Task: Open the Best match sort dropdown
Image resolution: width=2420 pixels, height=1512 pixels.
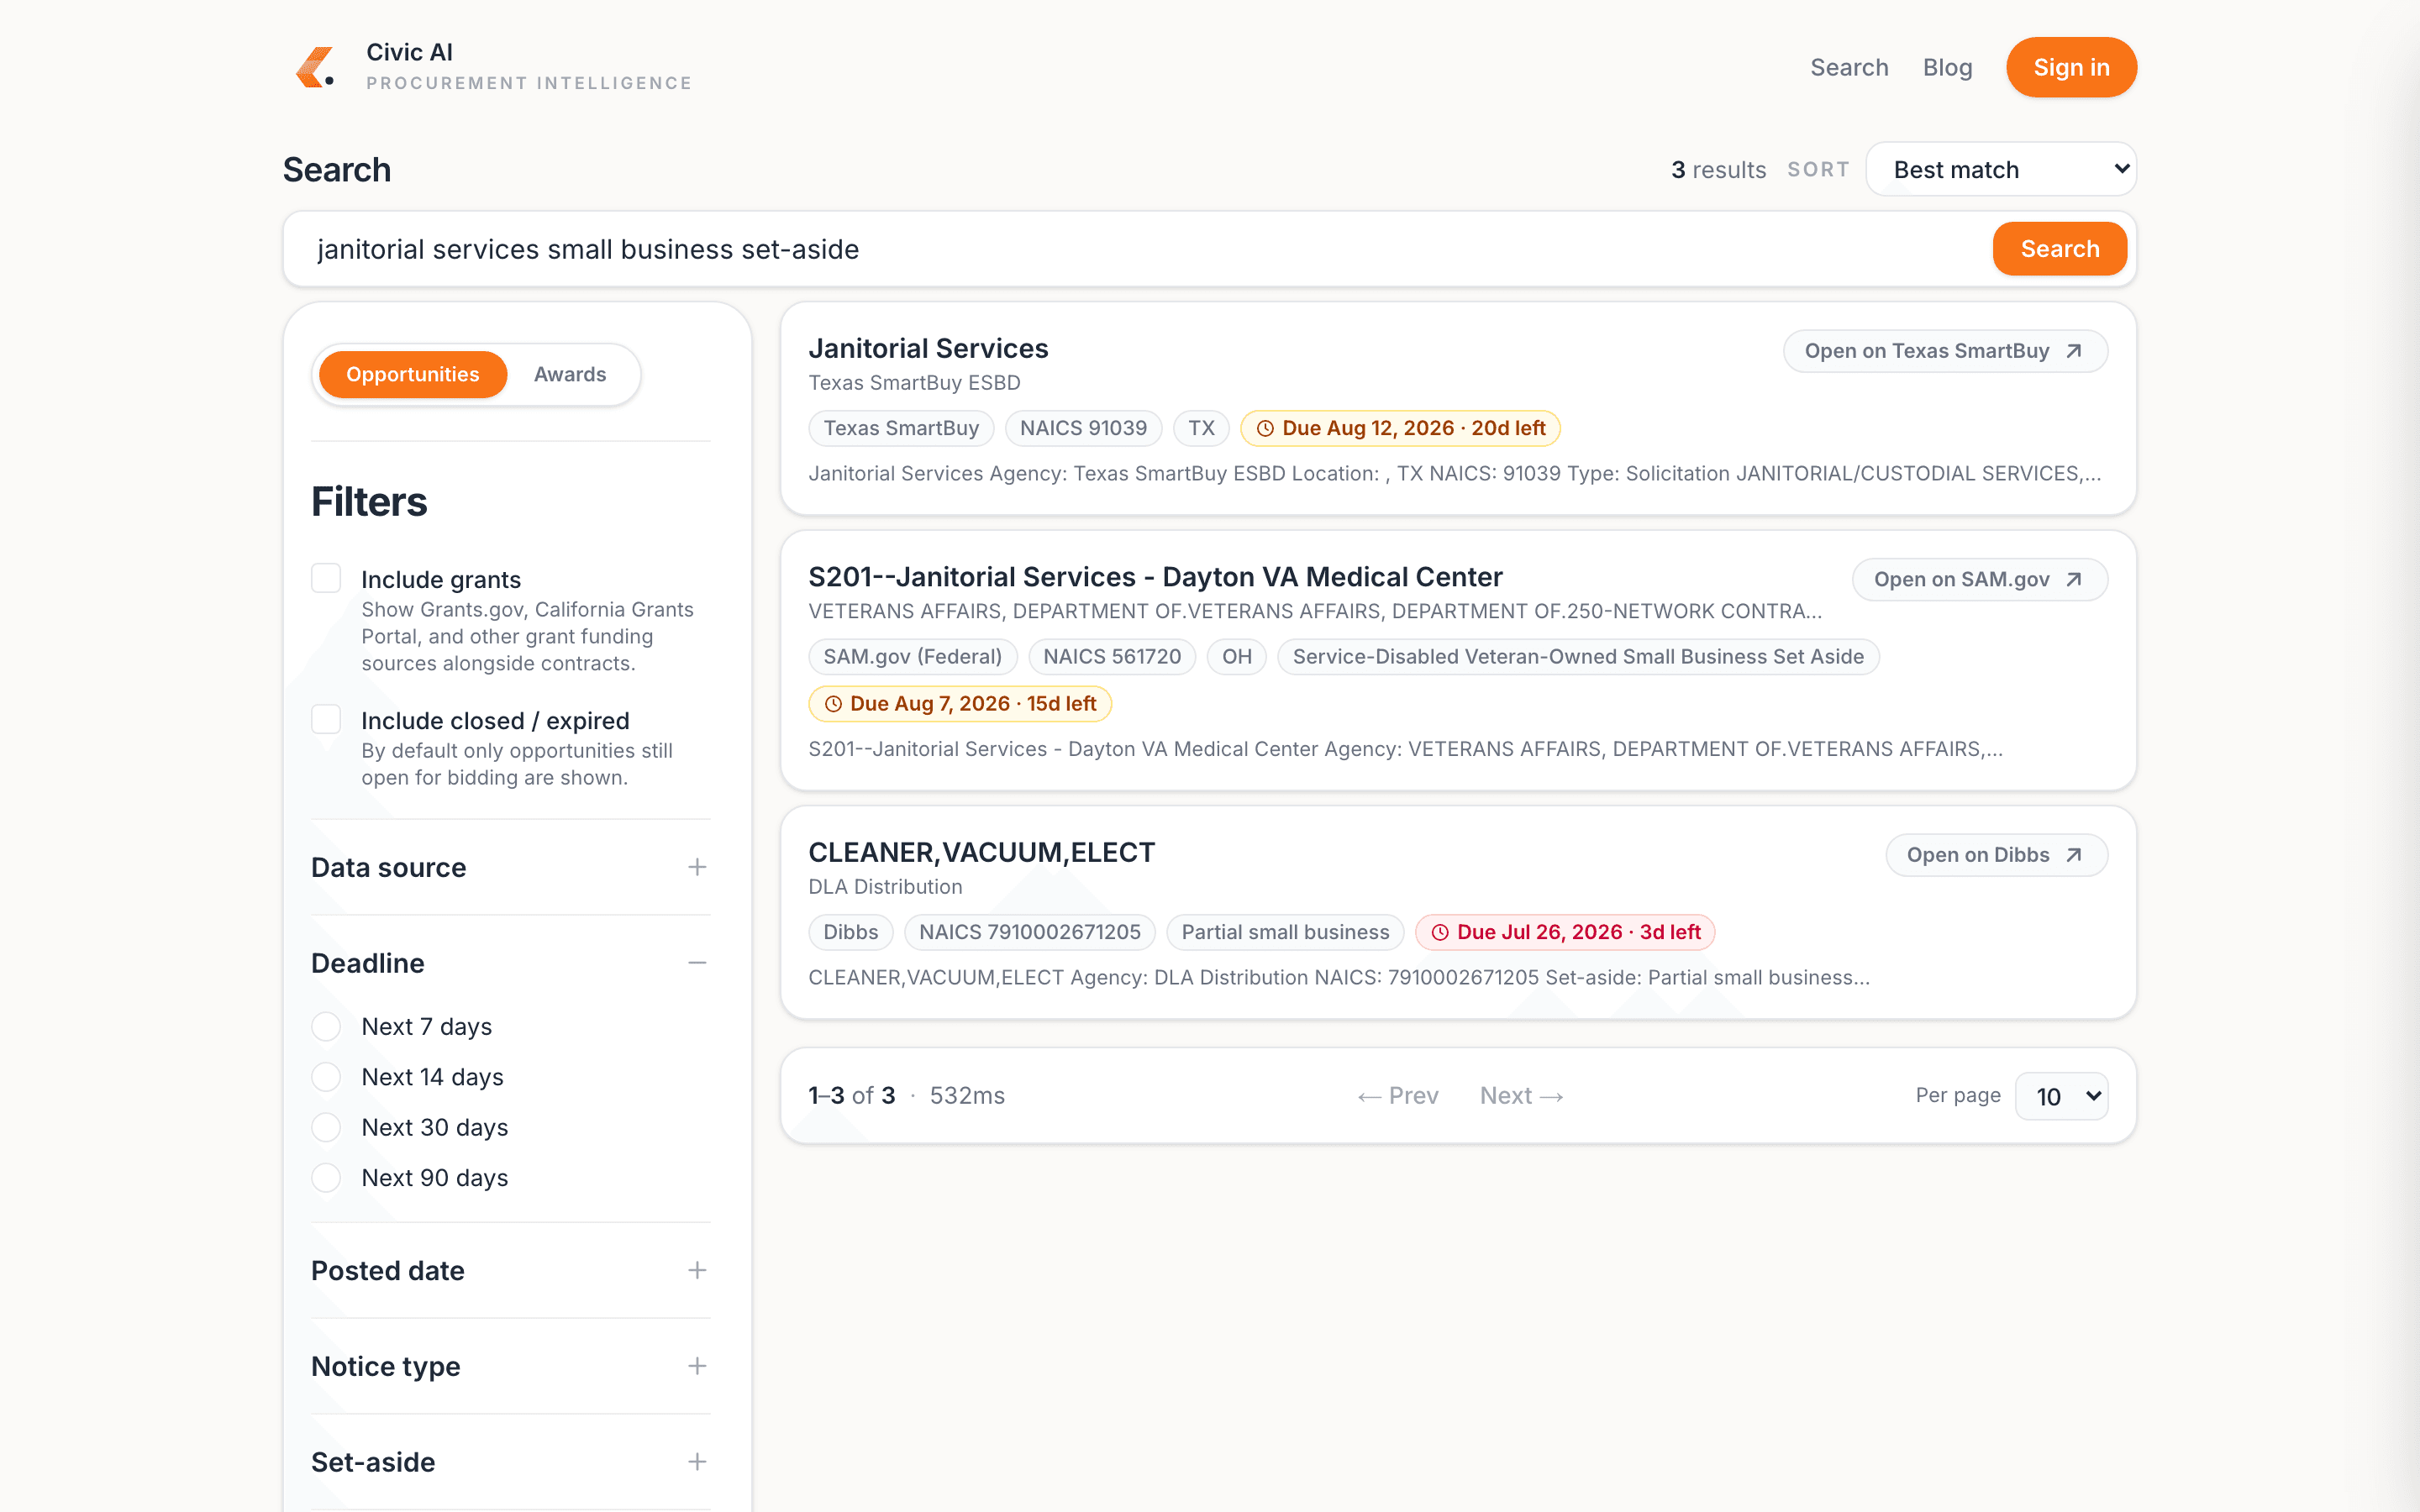Action: [2001, 169]
